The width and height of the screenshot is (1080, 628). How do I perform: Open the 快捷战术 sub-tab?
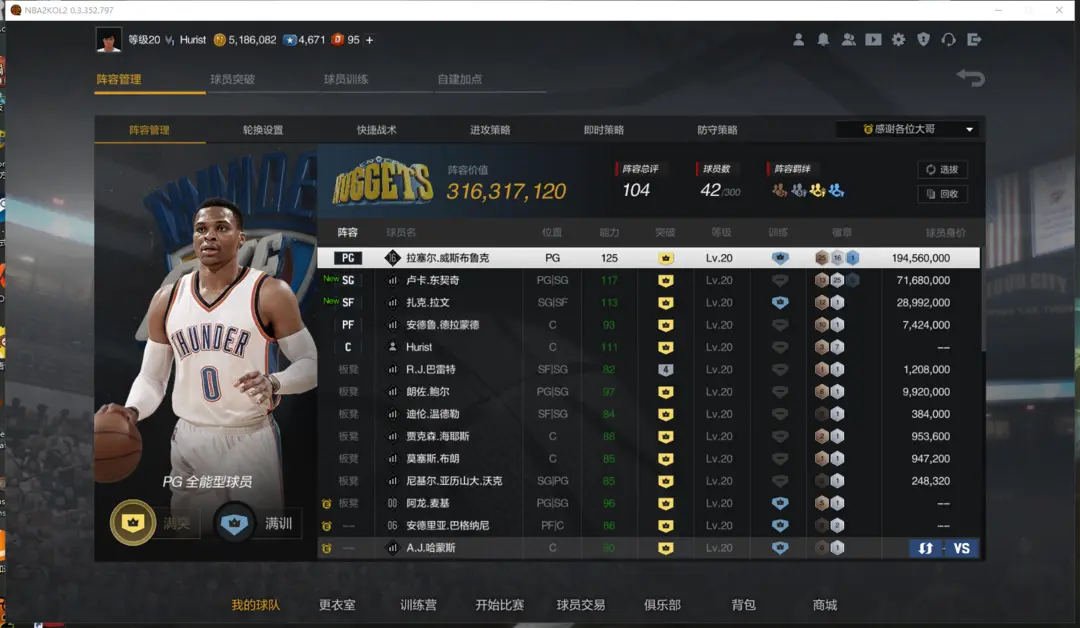click(377, 130)
